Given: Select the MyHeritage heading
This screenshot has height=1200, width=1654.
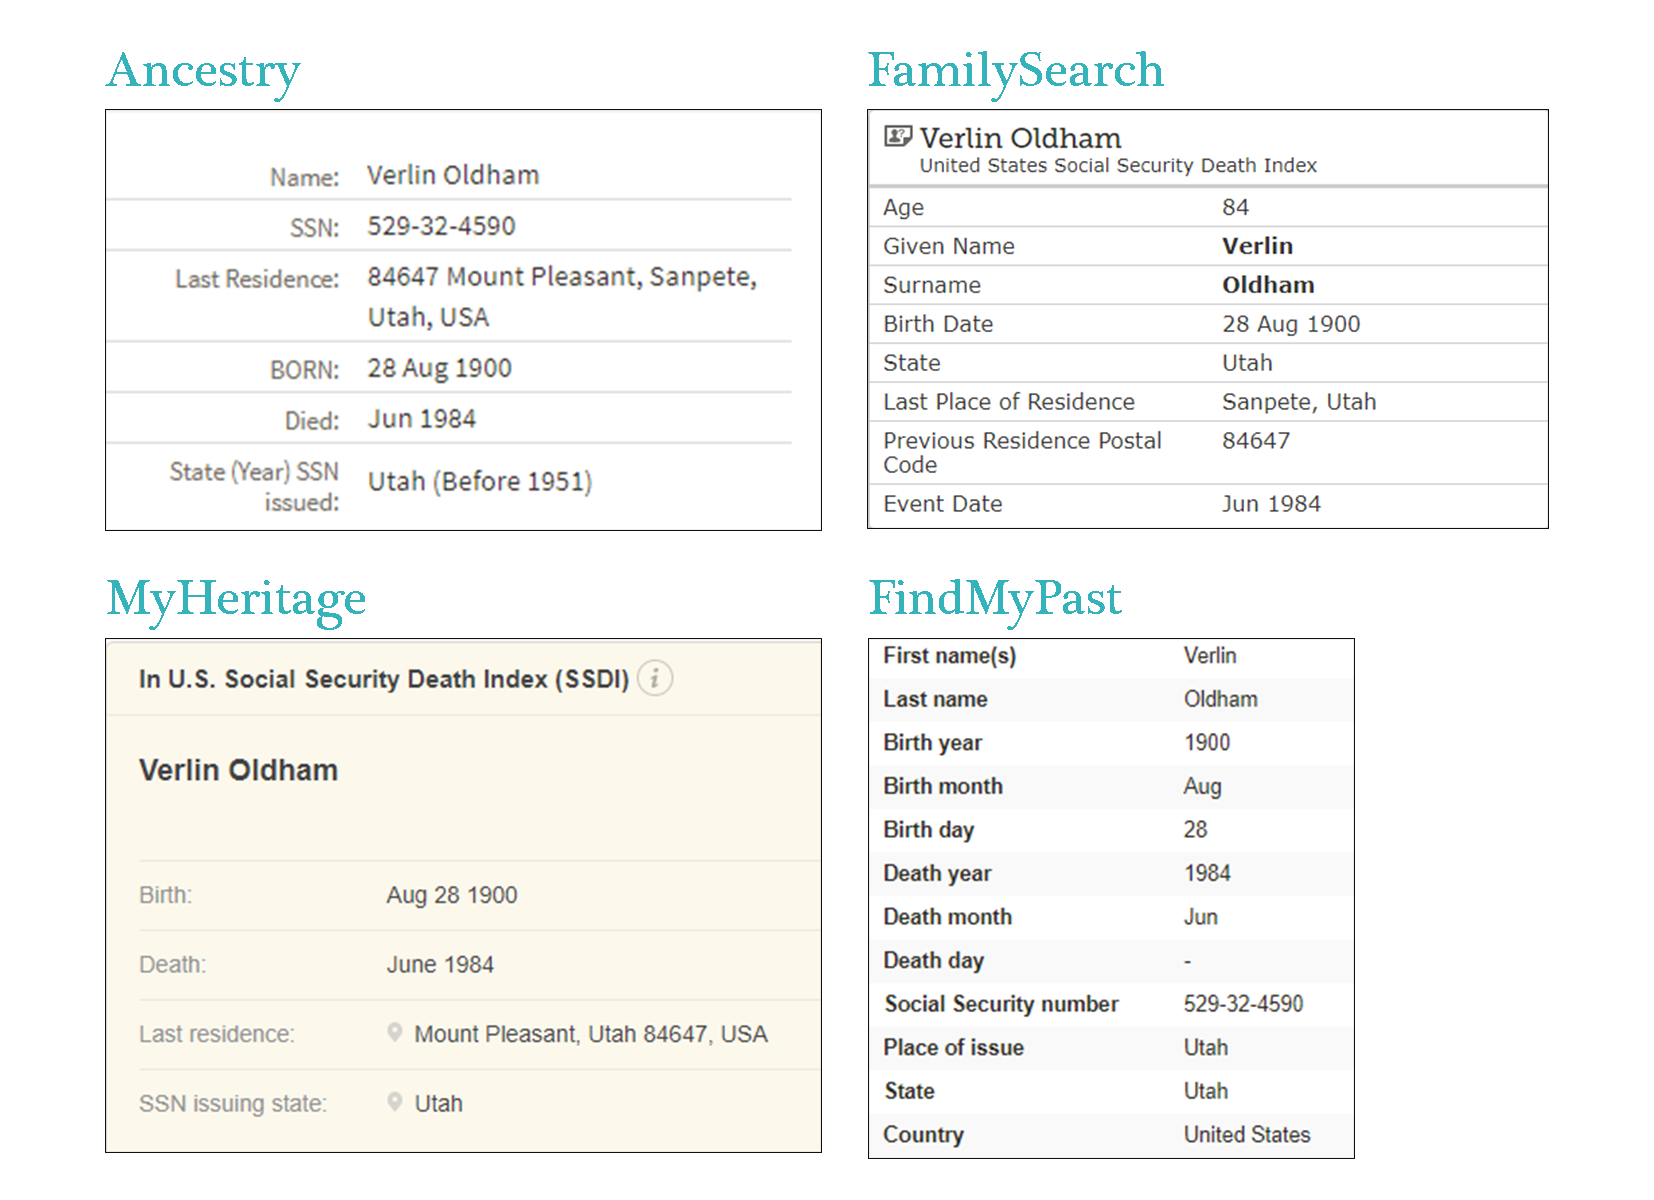Looking at the screenshot, I should coord(237,600).
